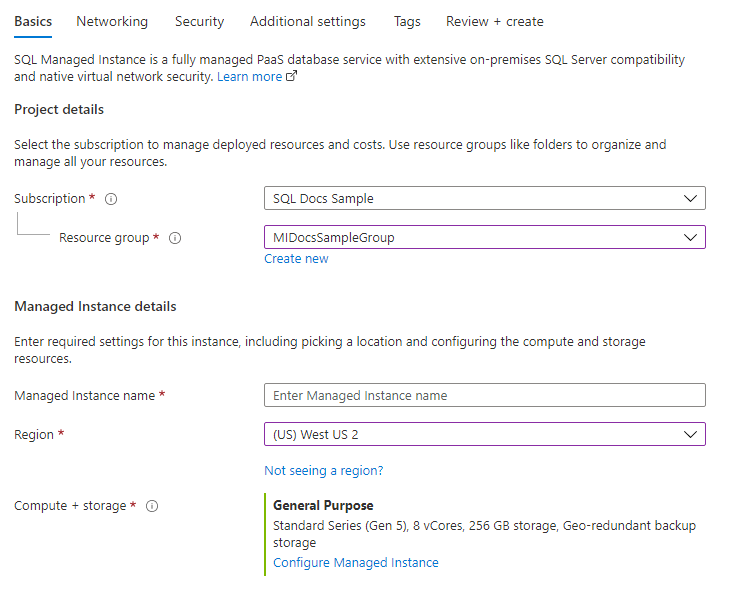Select the Basics tab

point(33,21)
